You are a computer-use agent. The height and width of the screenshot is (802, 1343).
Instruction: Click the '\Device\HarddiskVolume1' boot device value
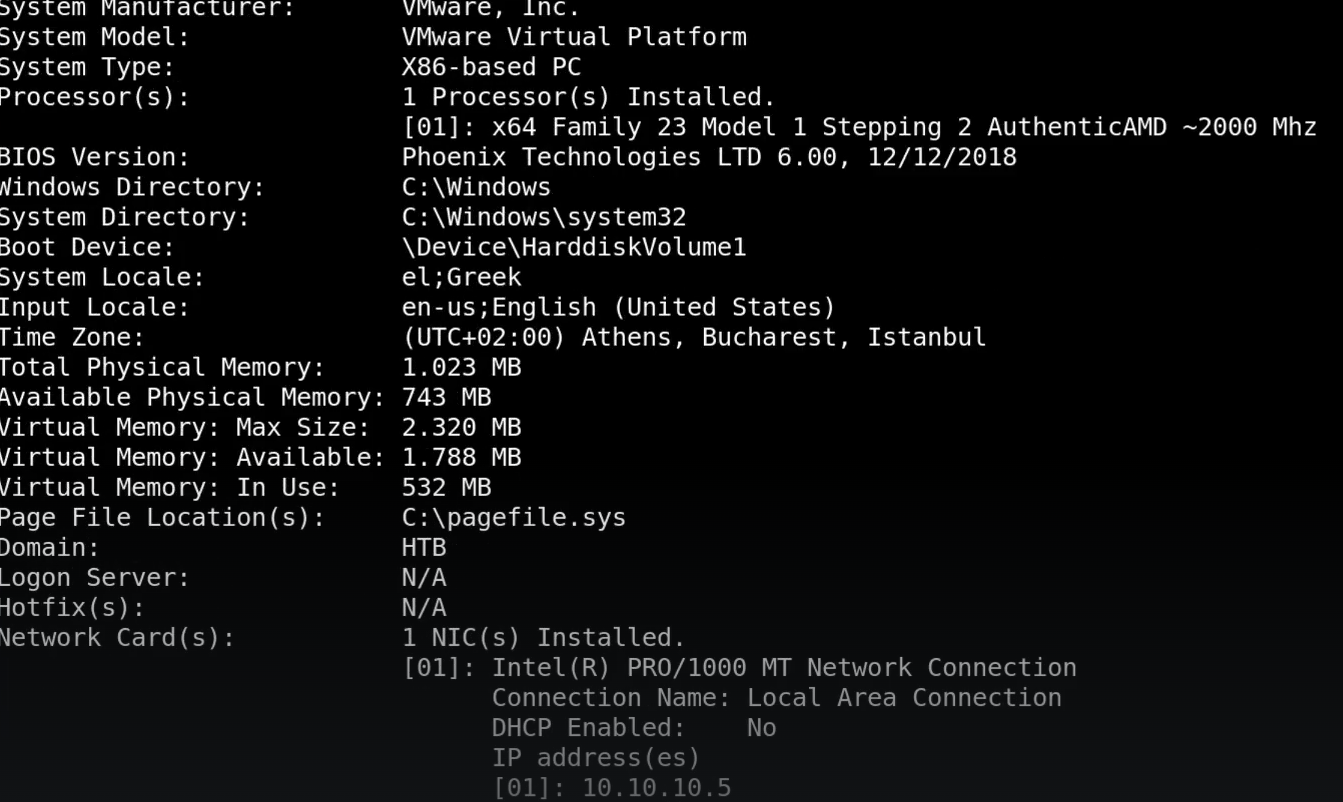coord(573,248)
